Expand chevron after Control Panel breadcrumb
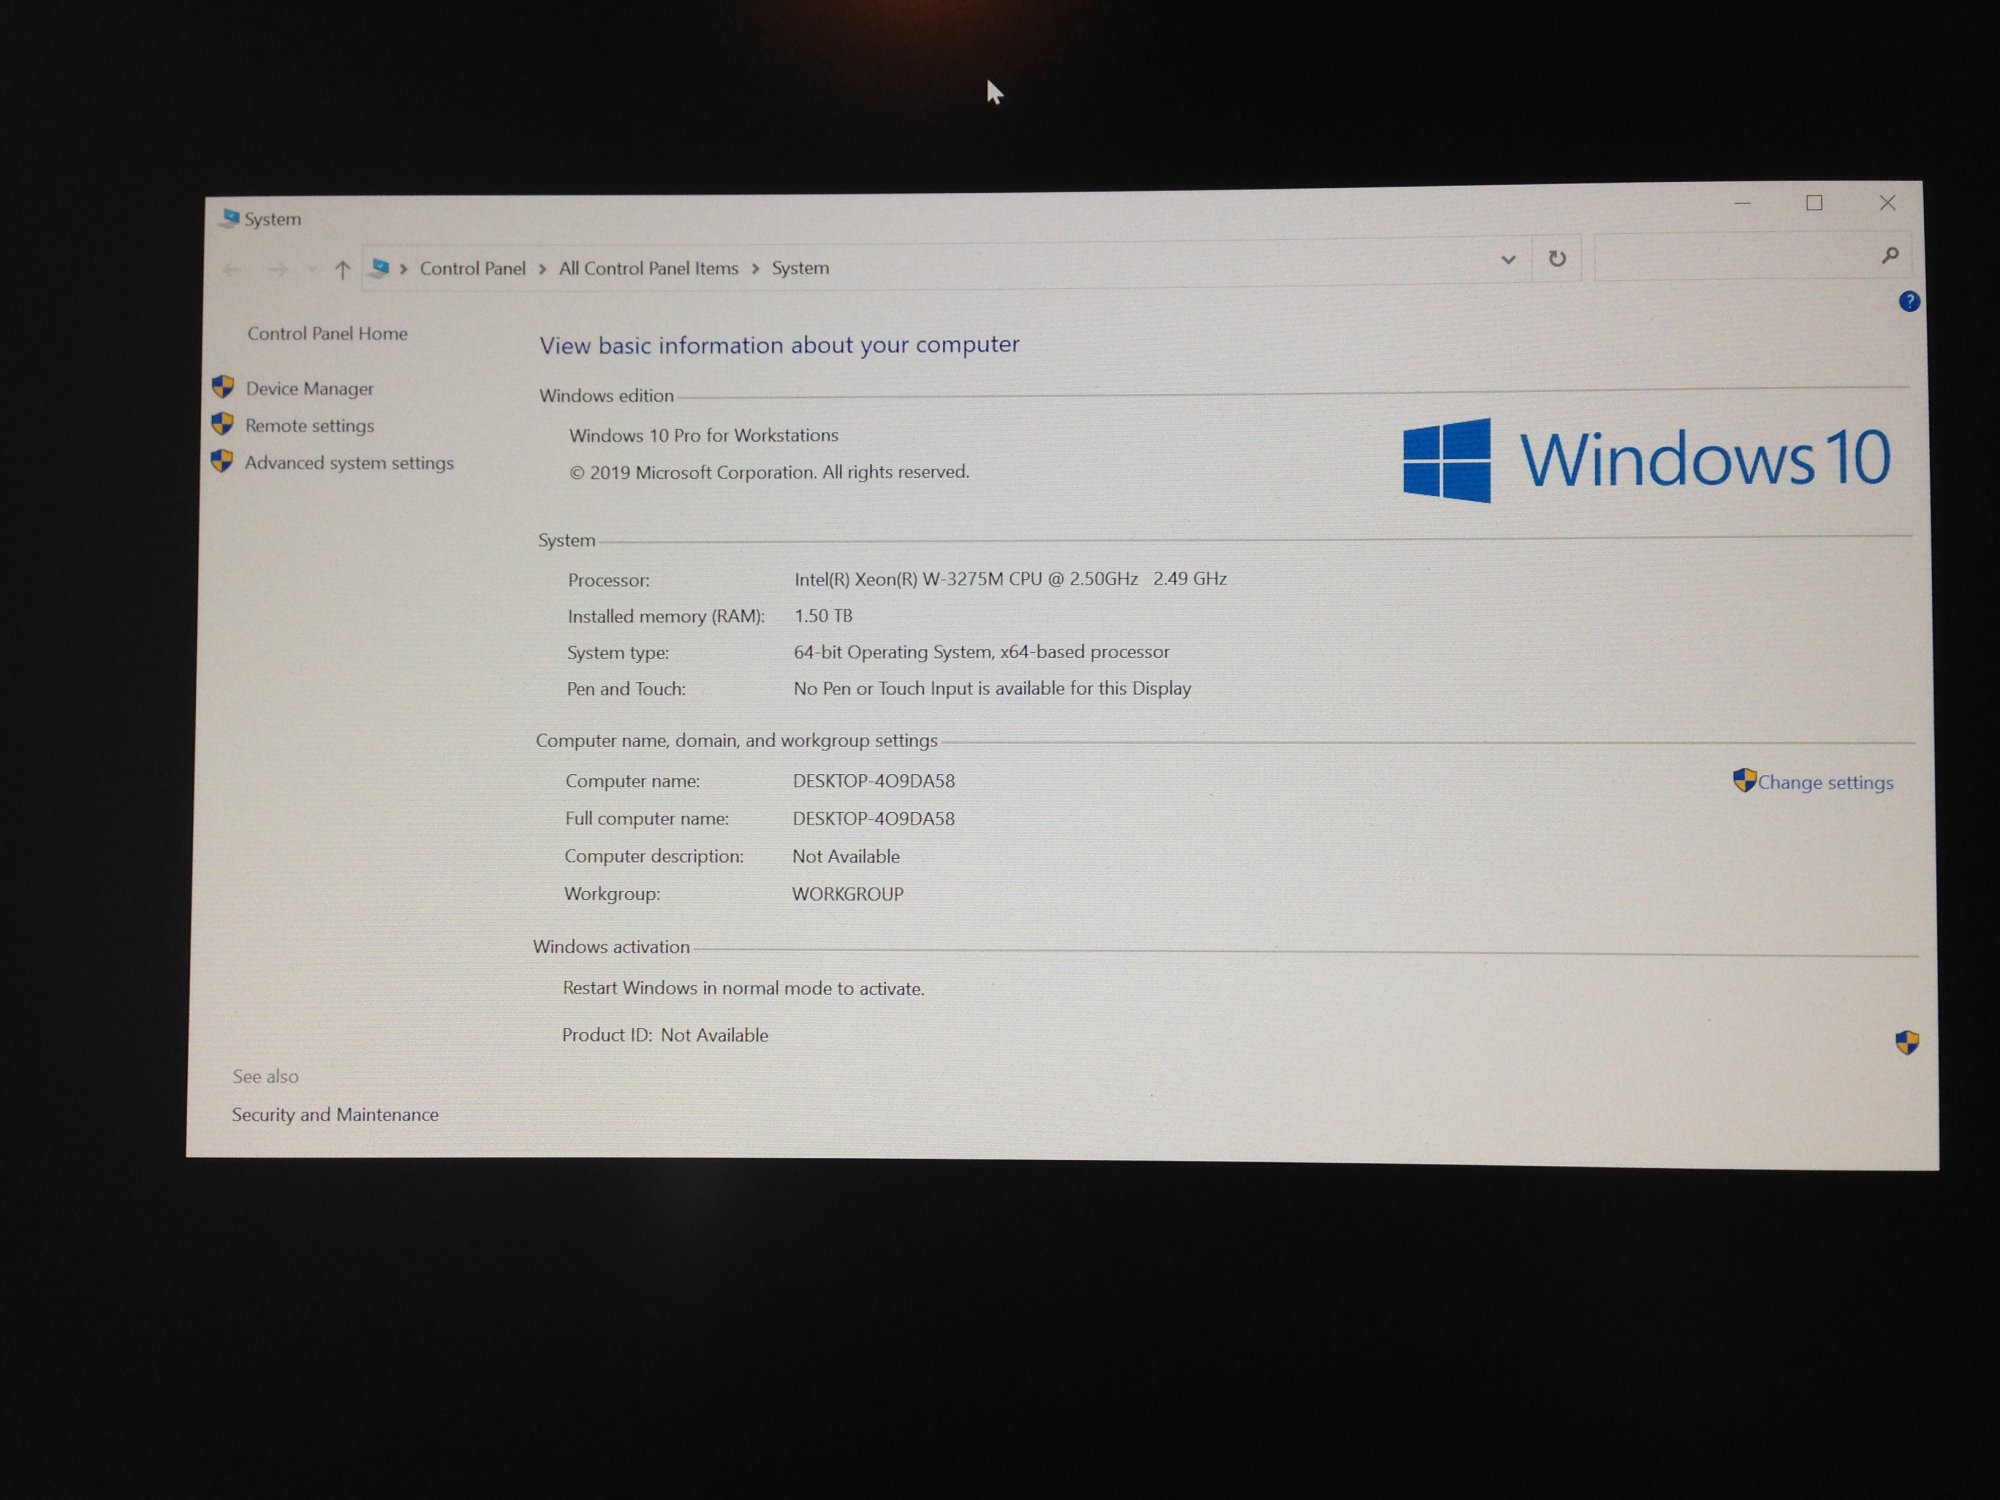2000x1500 pixels. [542, 269]
